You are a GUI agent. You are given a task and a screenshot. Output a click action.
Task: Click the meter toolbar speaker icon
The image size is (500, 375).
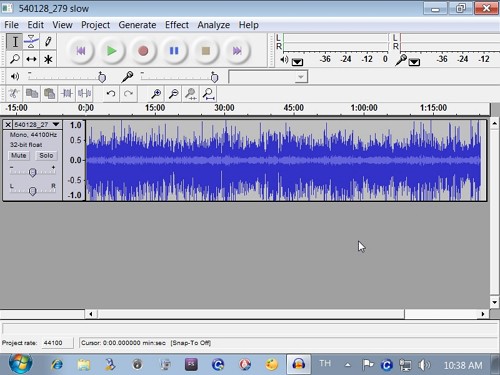tap(284, 60)
